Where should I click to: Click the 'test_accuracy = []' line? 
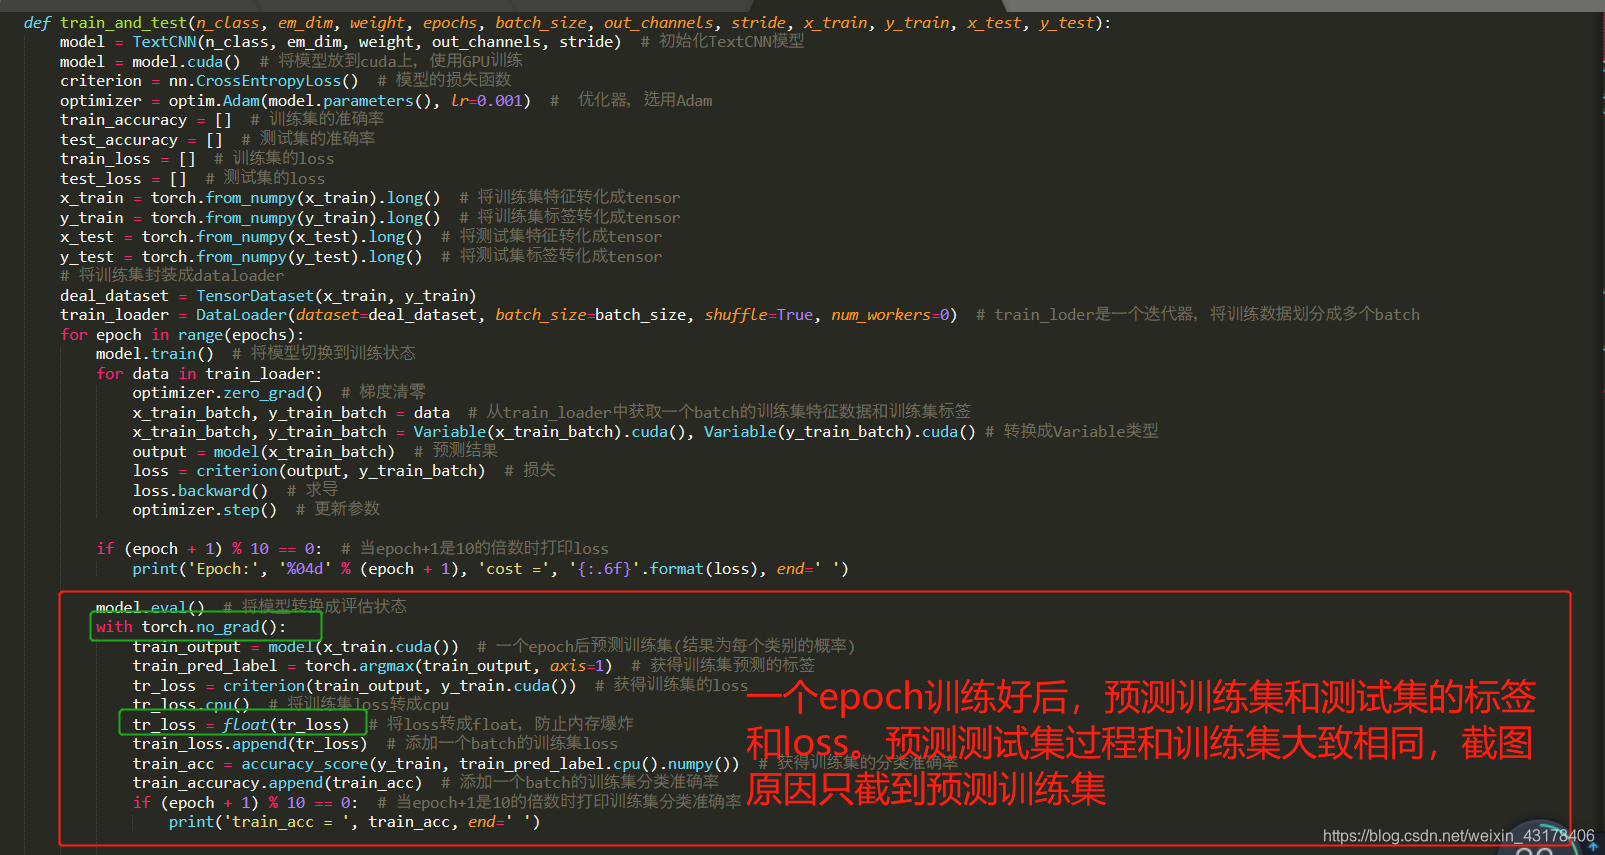click(141, 140)
